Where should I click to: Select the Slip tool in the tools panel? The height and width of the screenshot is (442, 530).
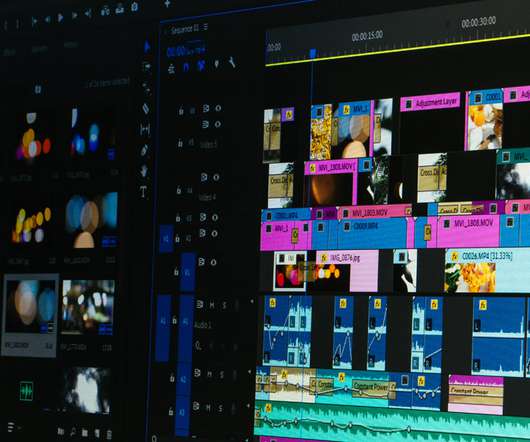145,129
